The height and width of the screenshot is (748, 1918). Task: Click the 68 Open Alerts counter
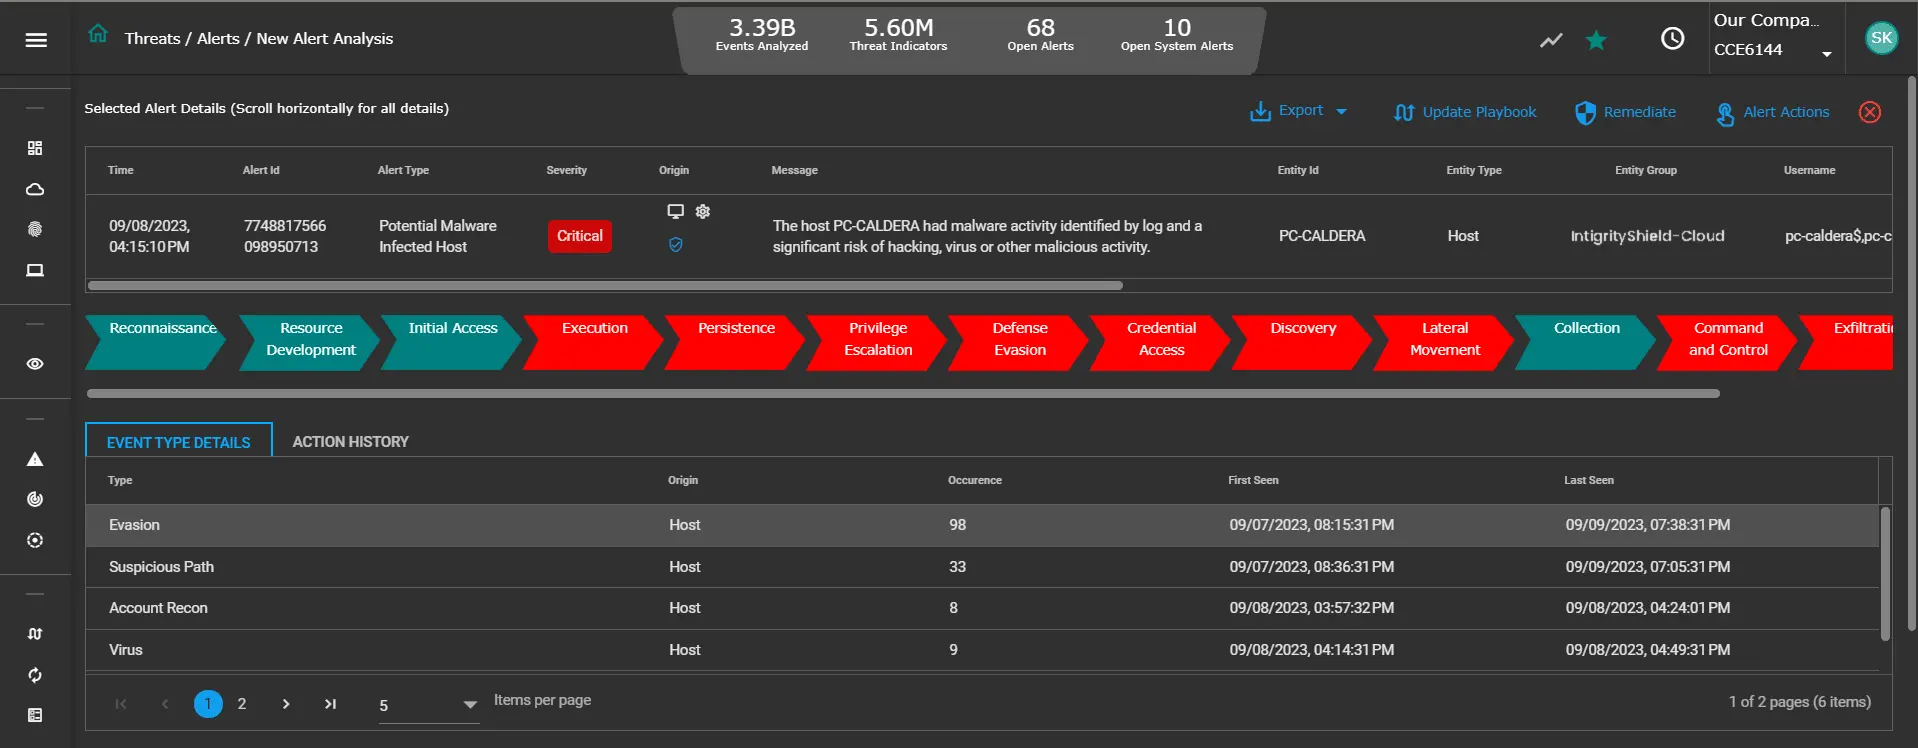coord(1040,35)
